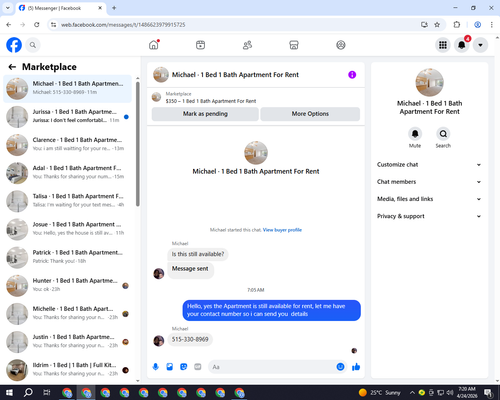Open the Facebook search magnifier
Screen dimensions: 500x400
click(x=33, y=45)
